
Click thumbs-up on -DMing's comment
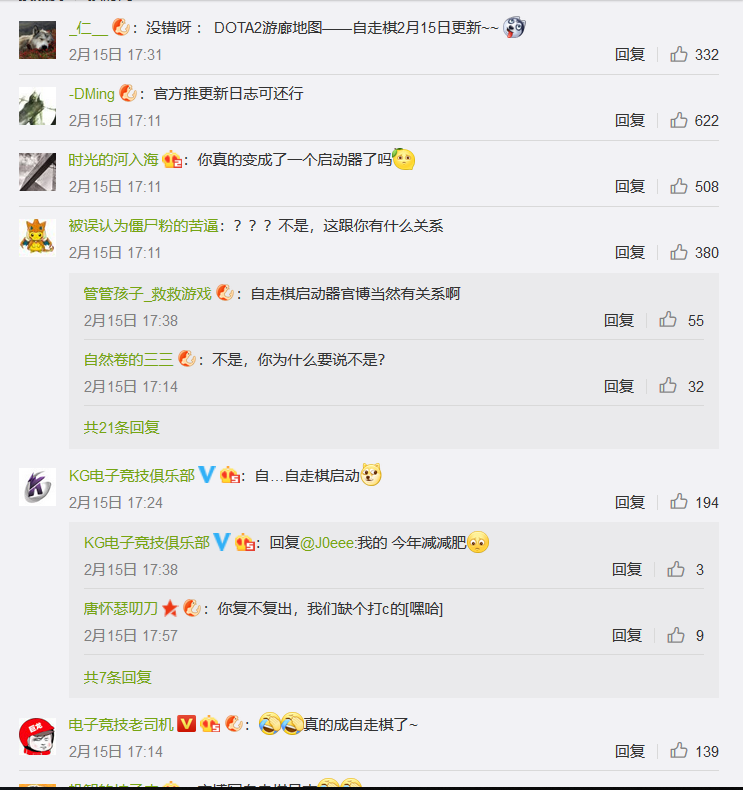(x=679, y=120)
